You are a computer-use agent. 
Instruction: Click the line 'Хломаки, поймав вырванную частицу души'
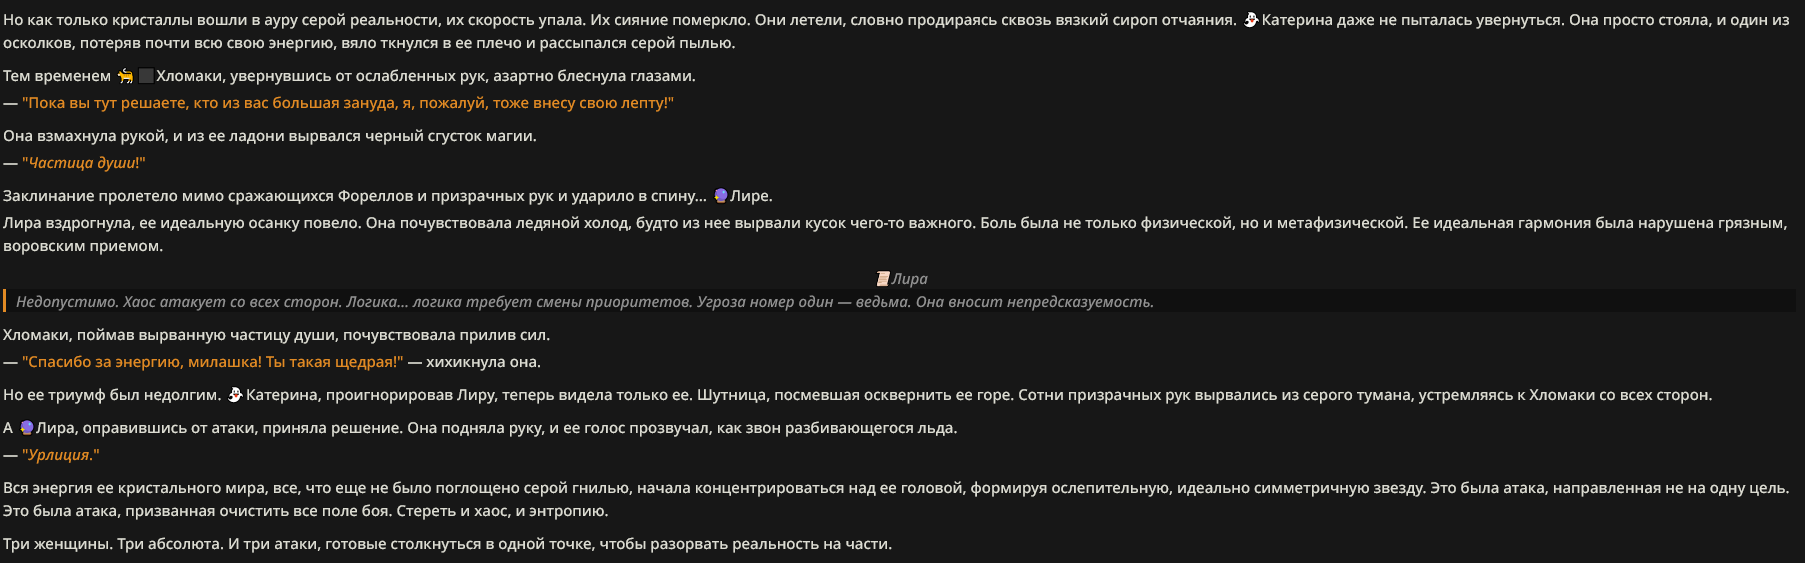tap(277, 335)
